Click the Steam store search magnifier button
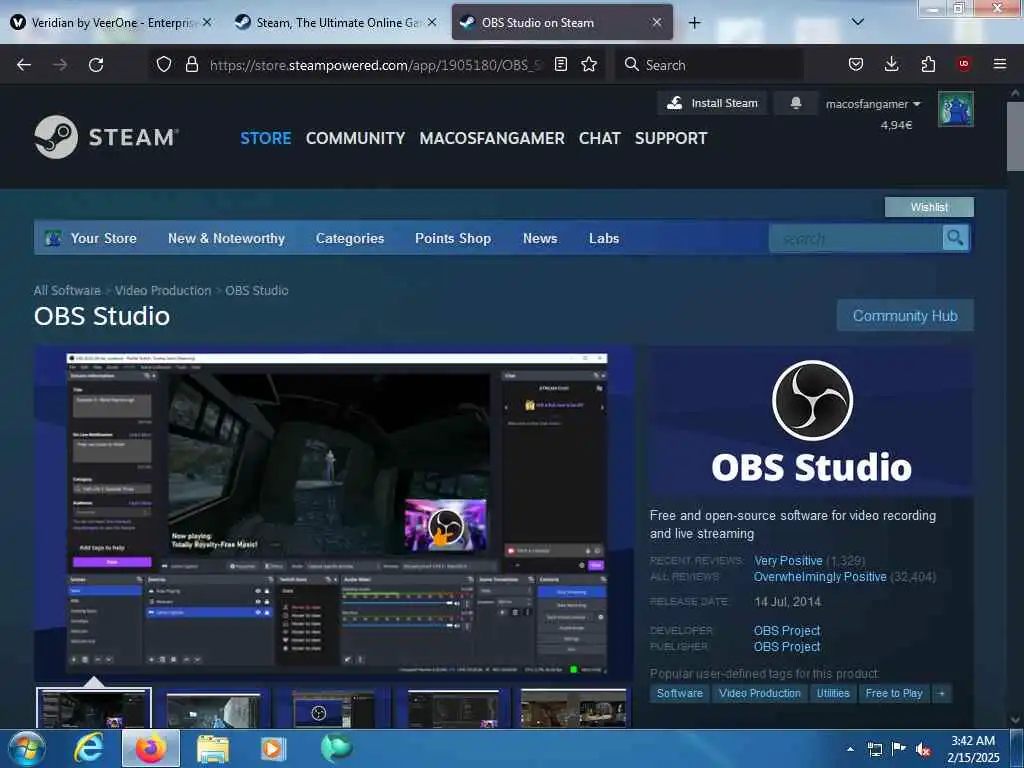 point(955,238)
